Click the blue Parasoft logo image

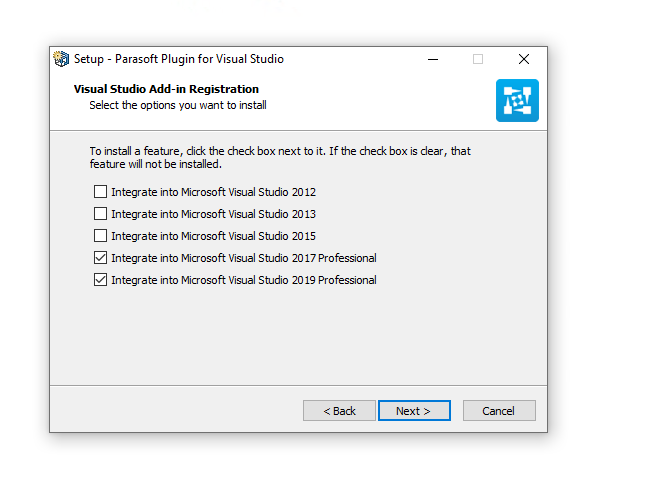click(x=517, y=100)
